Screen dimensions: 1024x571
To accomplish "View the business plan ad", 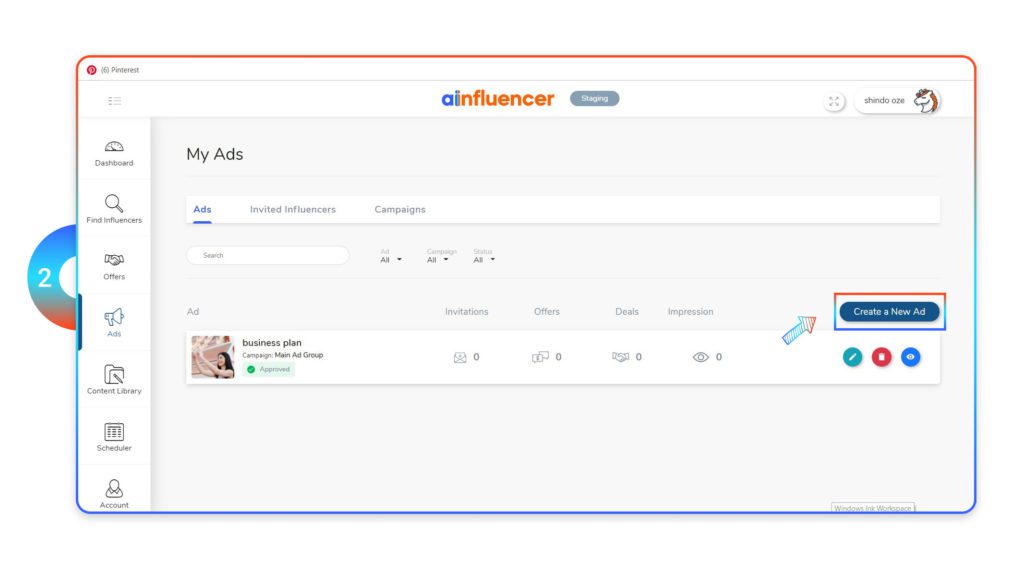I will [910, 357].
